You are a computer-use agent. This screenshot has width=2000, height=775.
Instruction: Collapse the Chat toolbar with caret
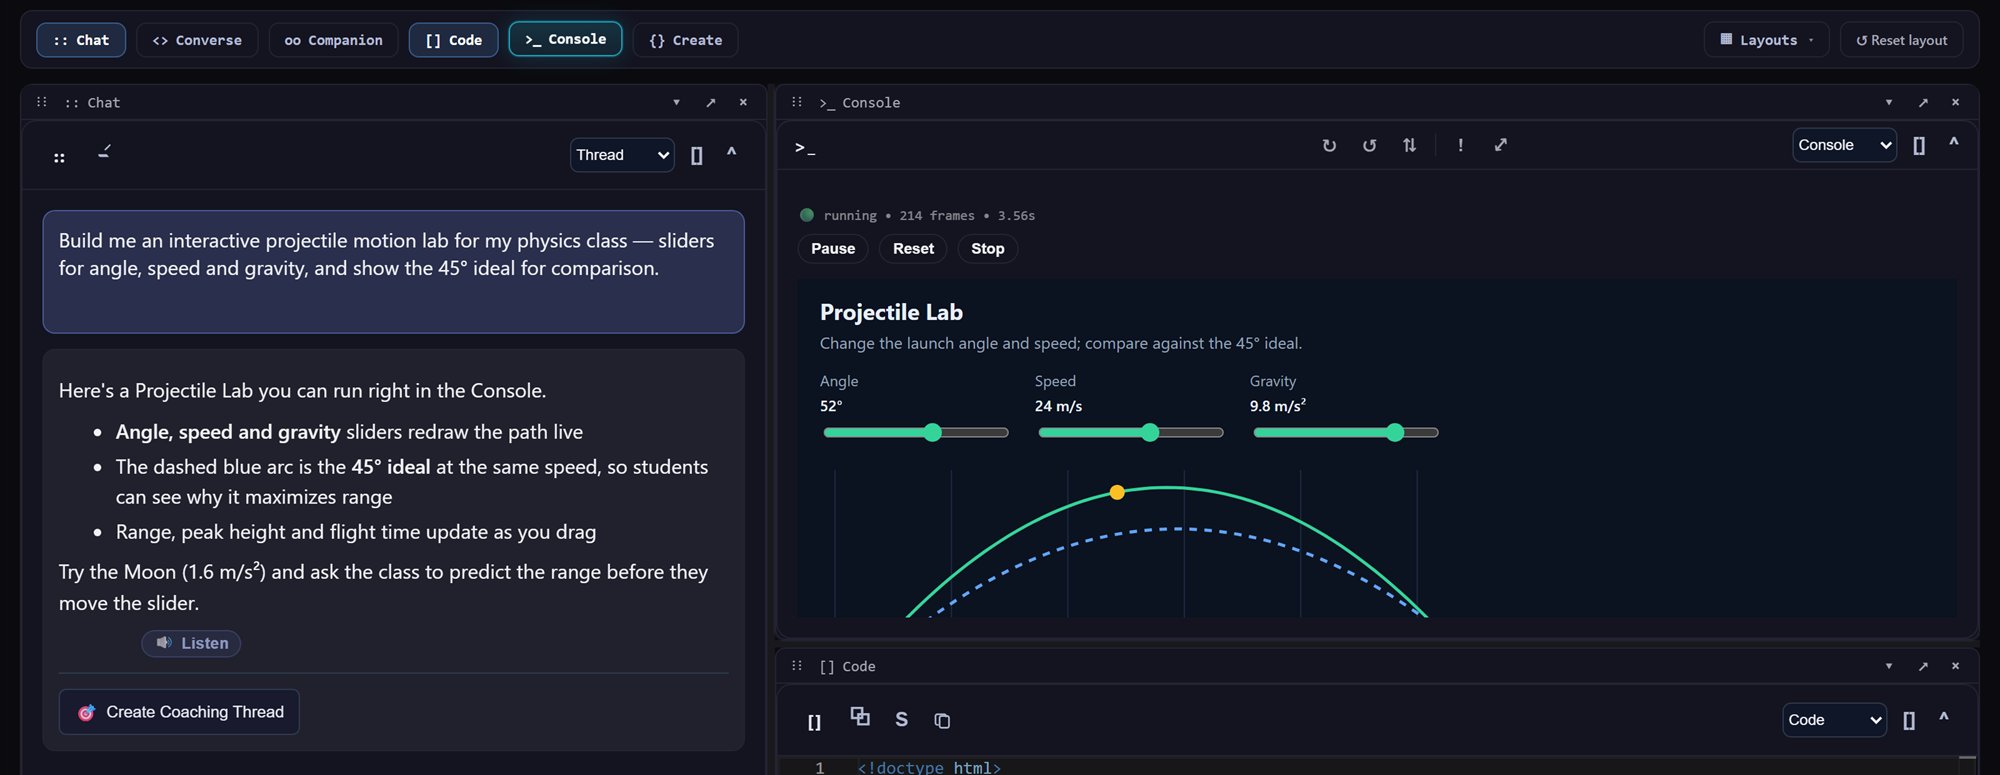tap(731, 153)
